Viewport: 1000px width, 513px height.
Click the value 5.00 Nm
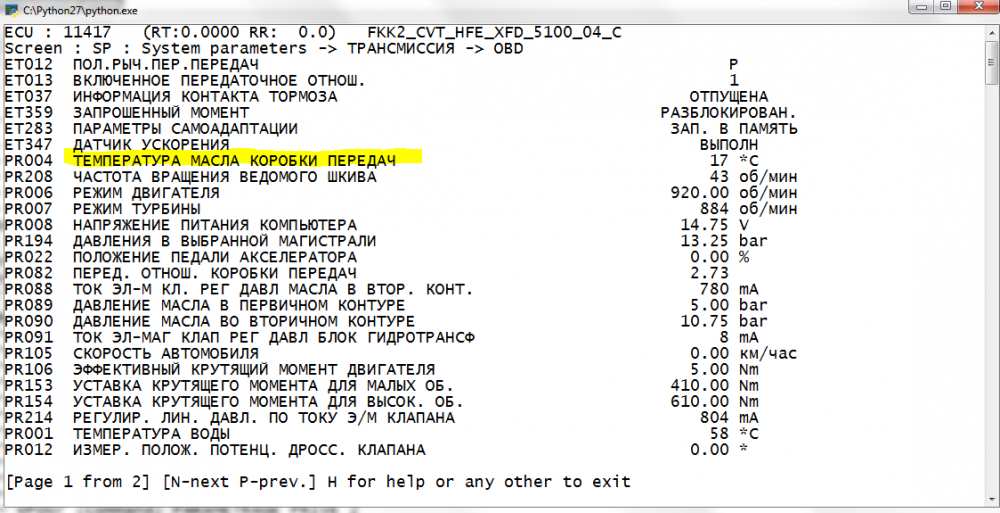(724, 369)
